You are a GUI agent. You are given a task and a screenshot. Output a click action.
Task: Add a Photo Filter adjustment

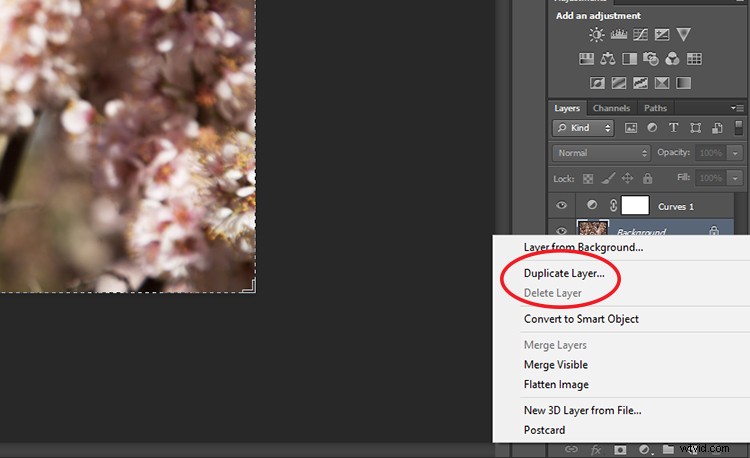651,59
